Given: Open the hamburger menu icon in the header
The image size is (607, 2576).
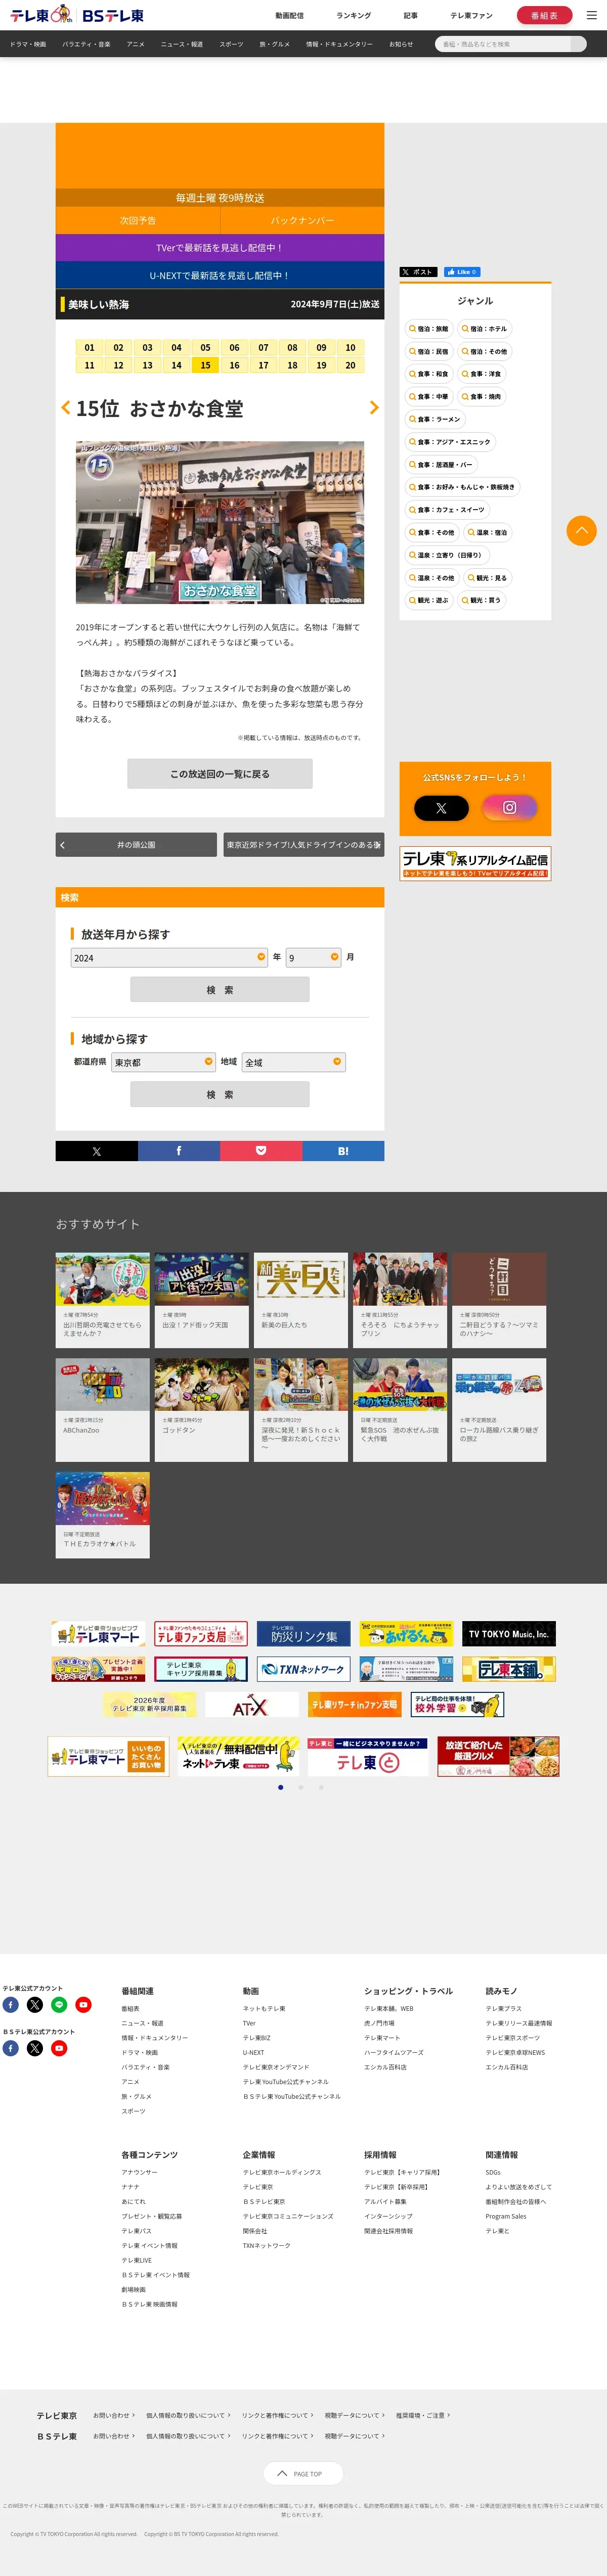Looking at the screenshot, I should pyautogui.click(x=591, y=15).
